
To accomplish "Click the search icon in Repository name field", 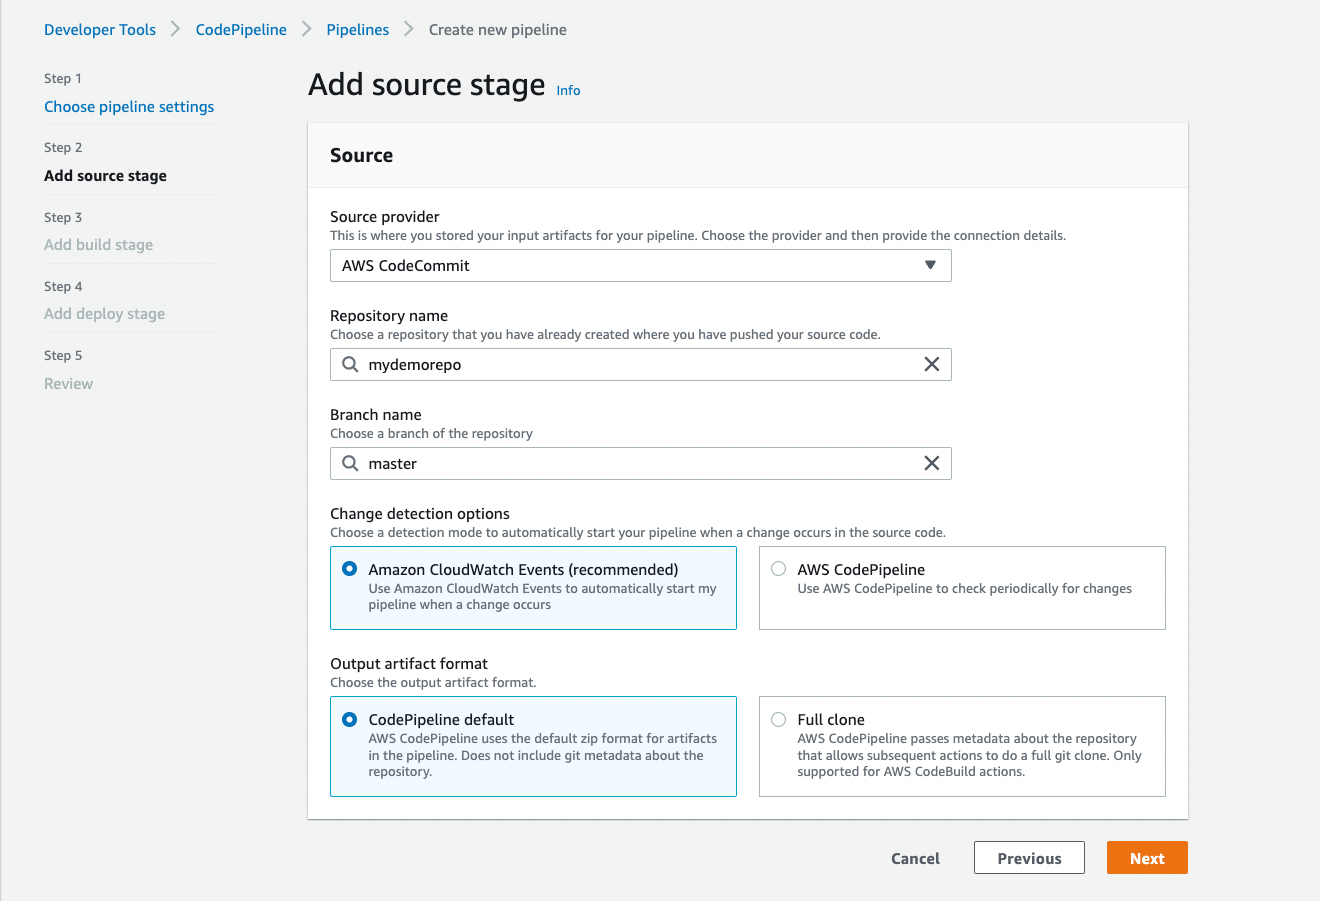I will click(350, 364).
